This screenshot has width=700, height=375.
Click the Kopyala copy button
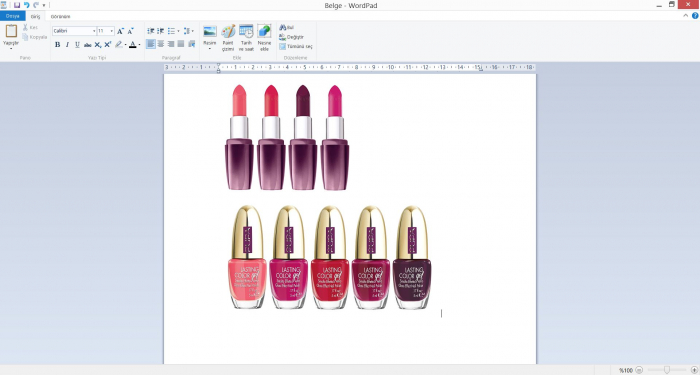point(34,37)
